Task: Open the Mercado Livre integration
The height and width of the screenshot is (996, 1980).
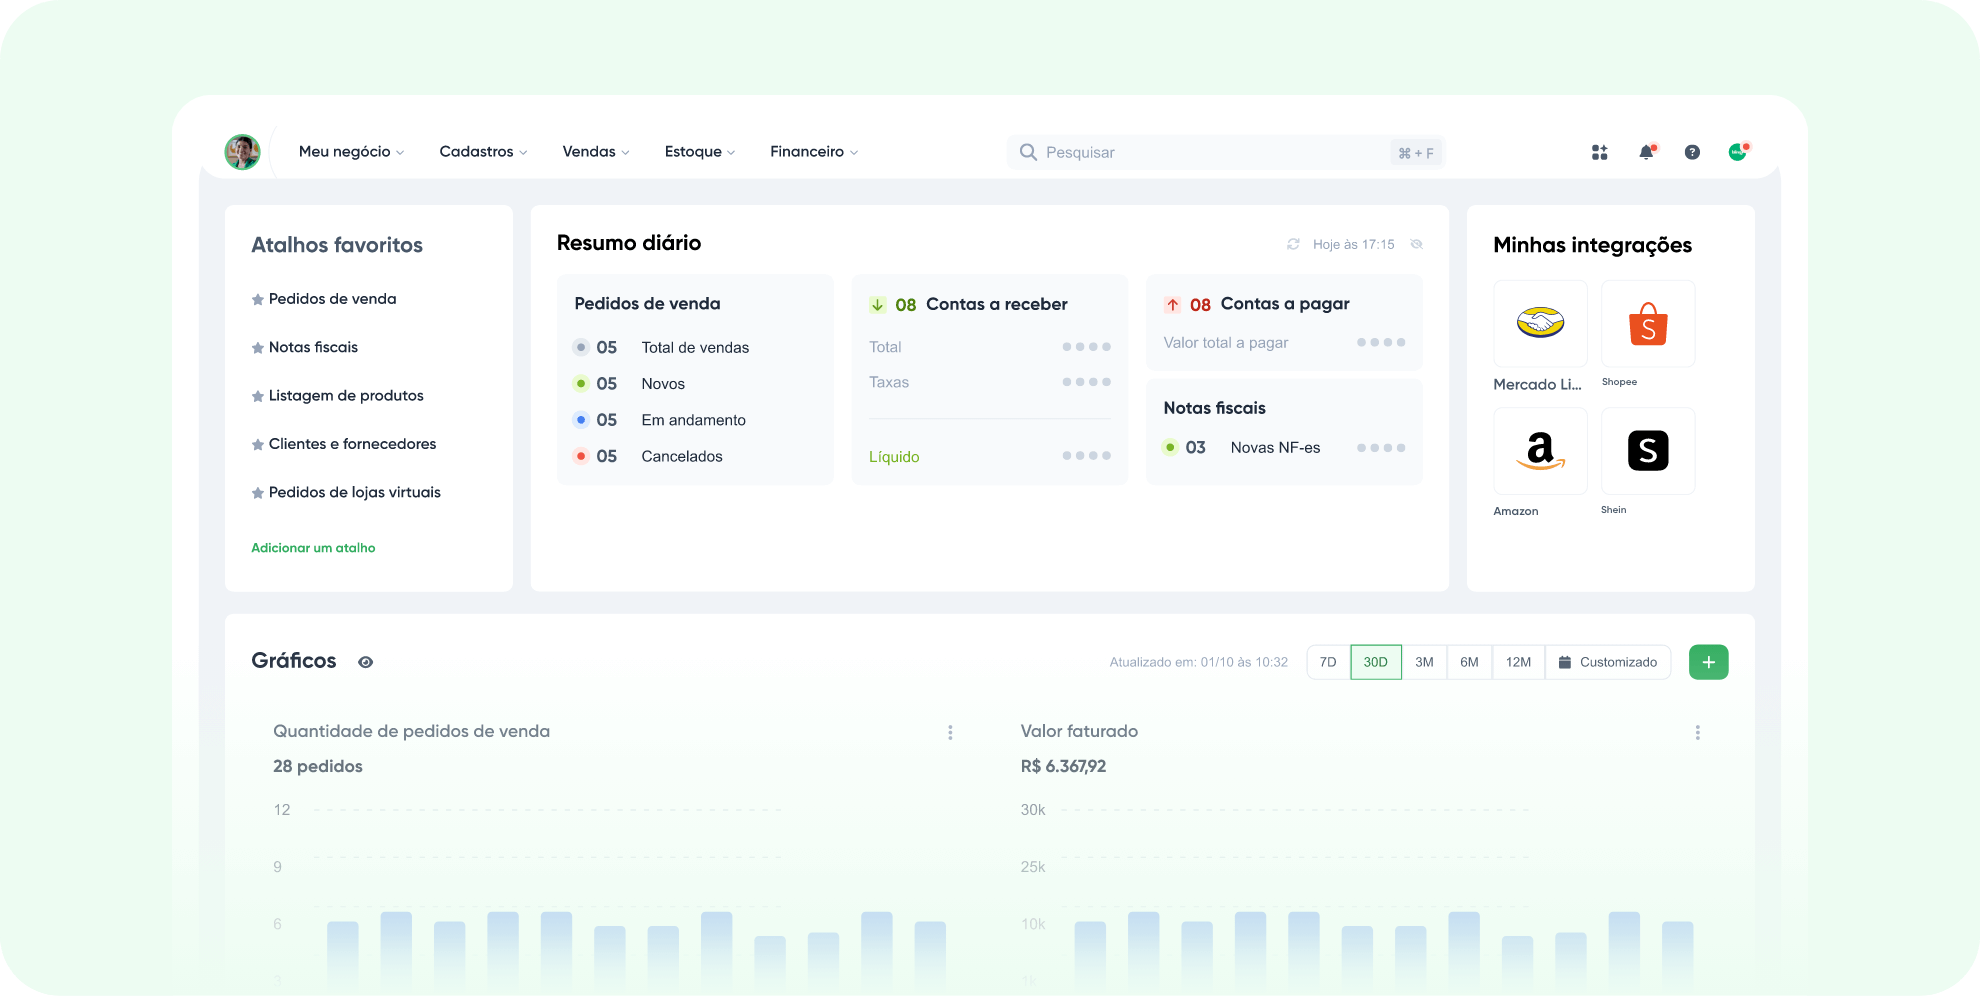Action: 1540,324
